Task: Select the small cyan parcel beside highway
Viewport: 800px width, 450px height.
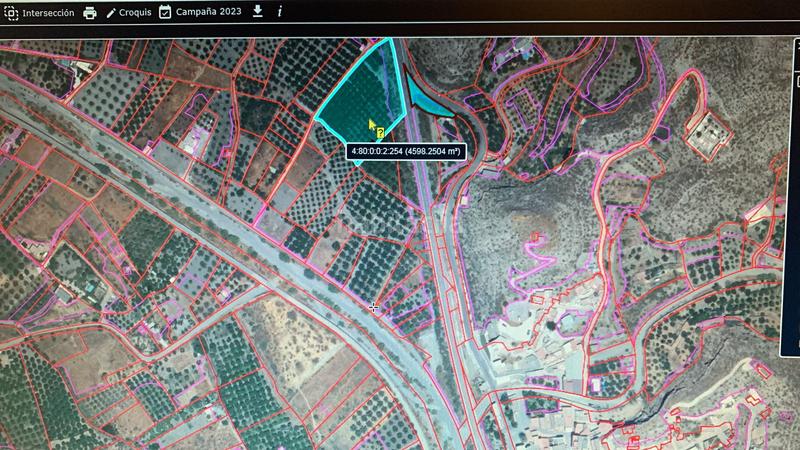Action: point(430,101)
